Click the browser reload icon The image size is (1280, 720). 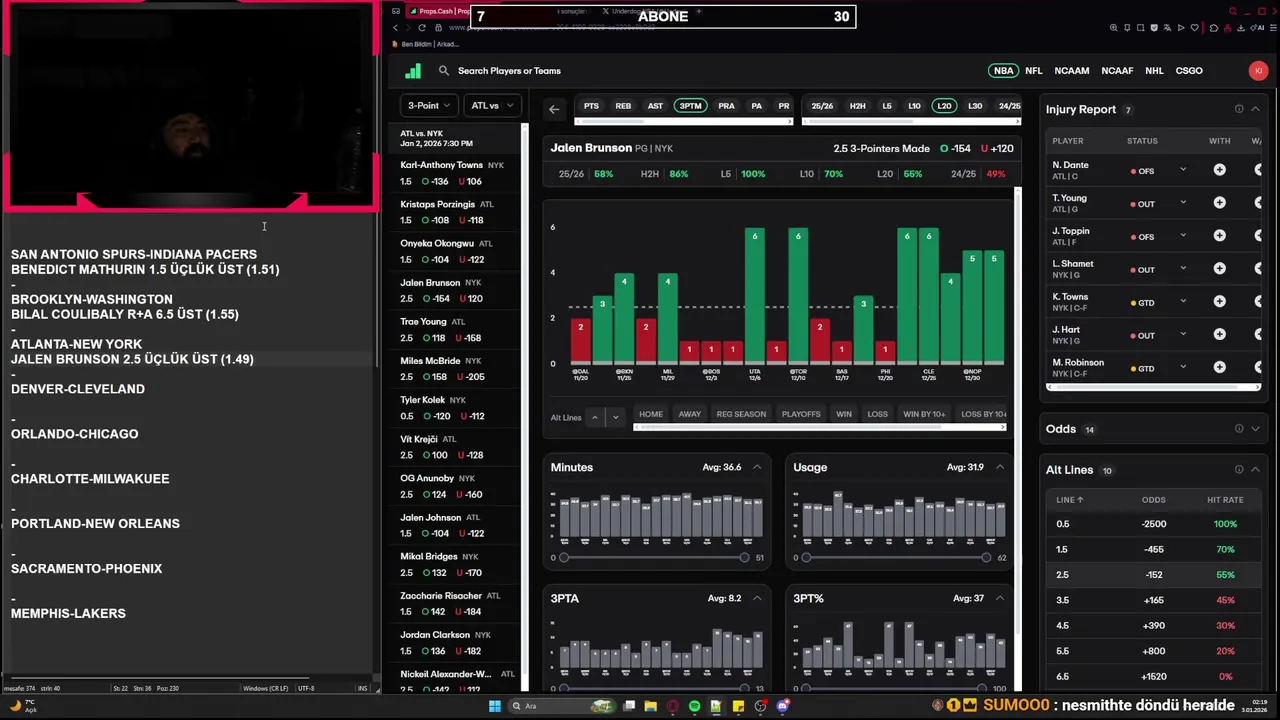423,28
